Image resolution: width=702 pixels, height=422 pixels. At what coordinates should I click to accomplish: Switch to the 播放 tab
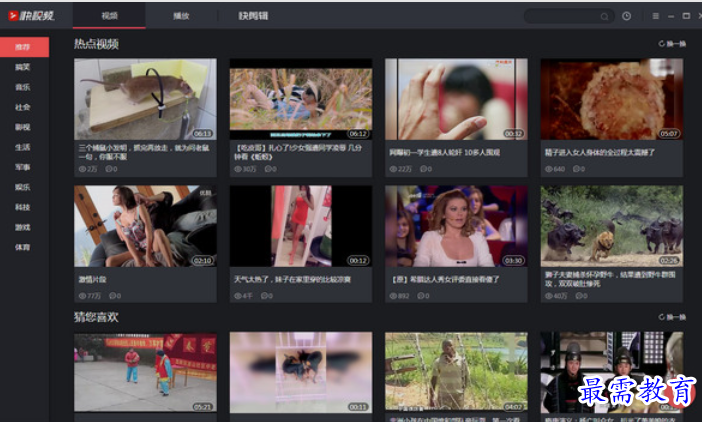(x=181, y=16)
